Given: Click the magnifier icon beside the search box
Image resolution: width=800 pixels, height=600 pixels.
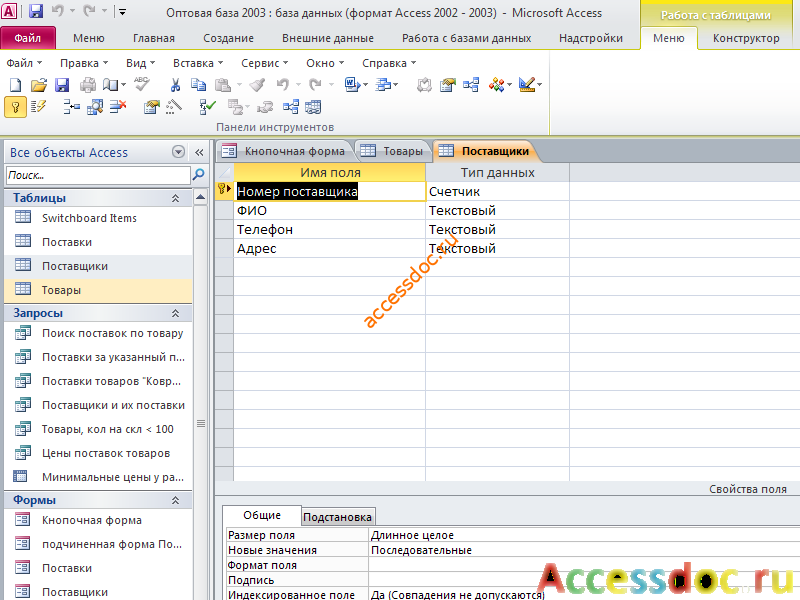Looking at the screenshot, I should 198,175.
